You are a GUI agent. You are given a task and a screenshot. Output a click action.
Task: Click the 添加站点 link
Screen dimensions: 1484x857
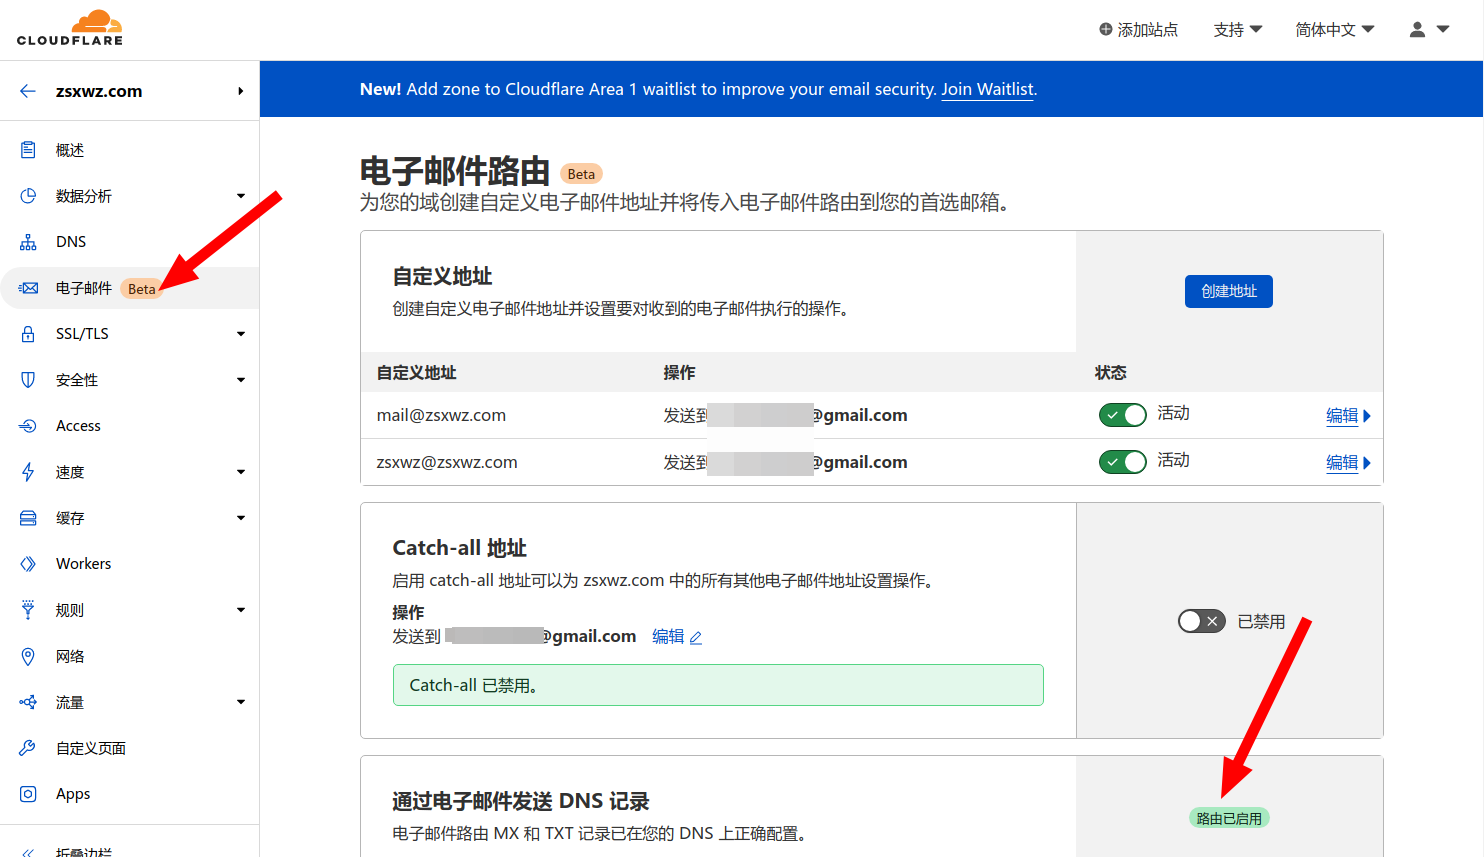pyautogui.click(x=1138, y=30)
